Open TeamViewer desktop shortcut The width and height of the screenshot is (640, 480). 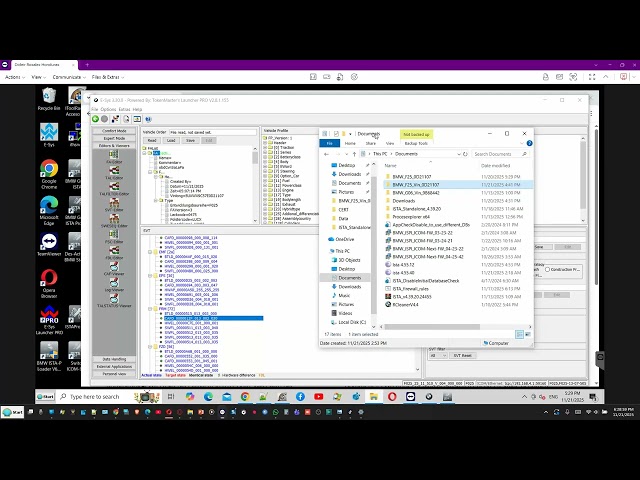[49, 244]
